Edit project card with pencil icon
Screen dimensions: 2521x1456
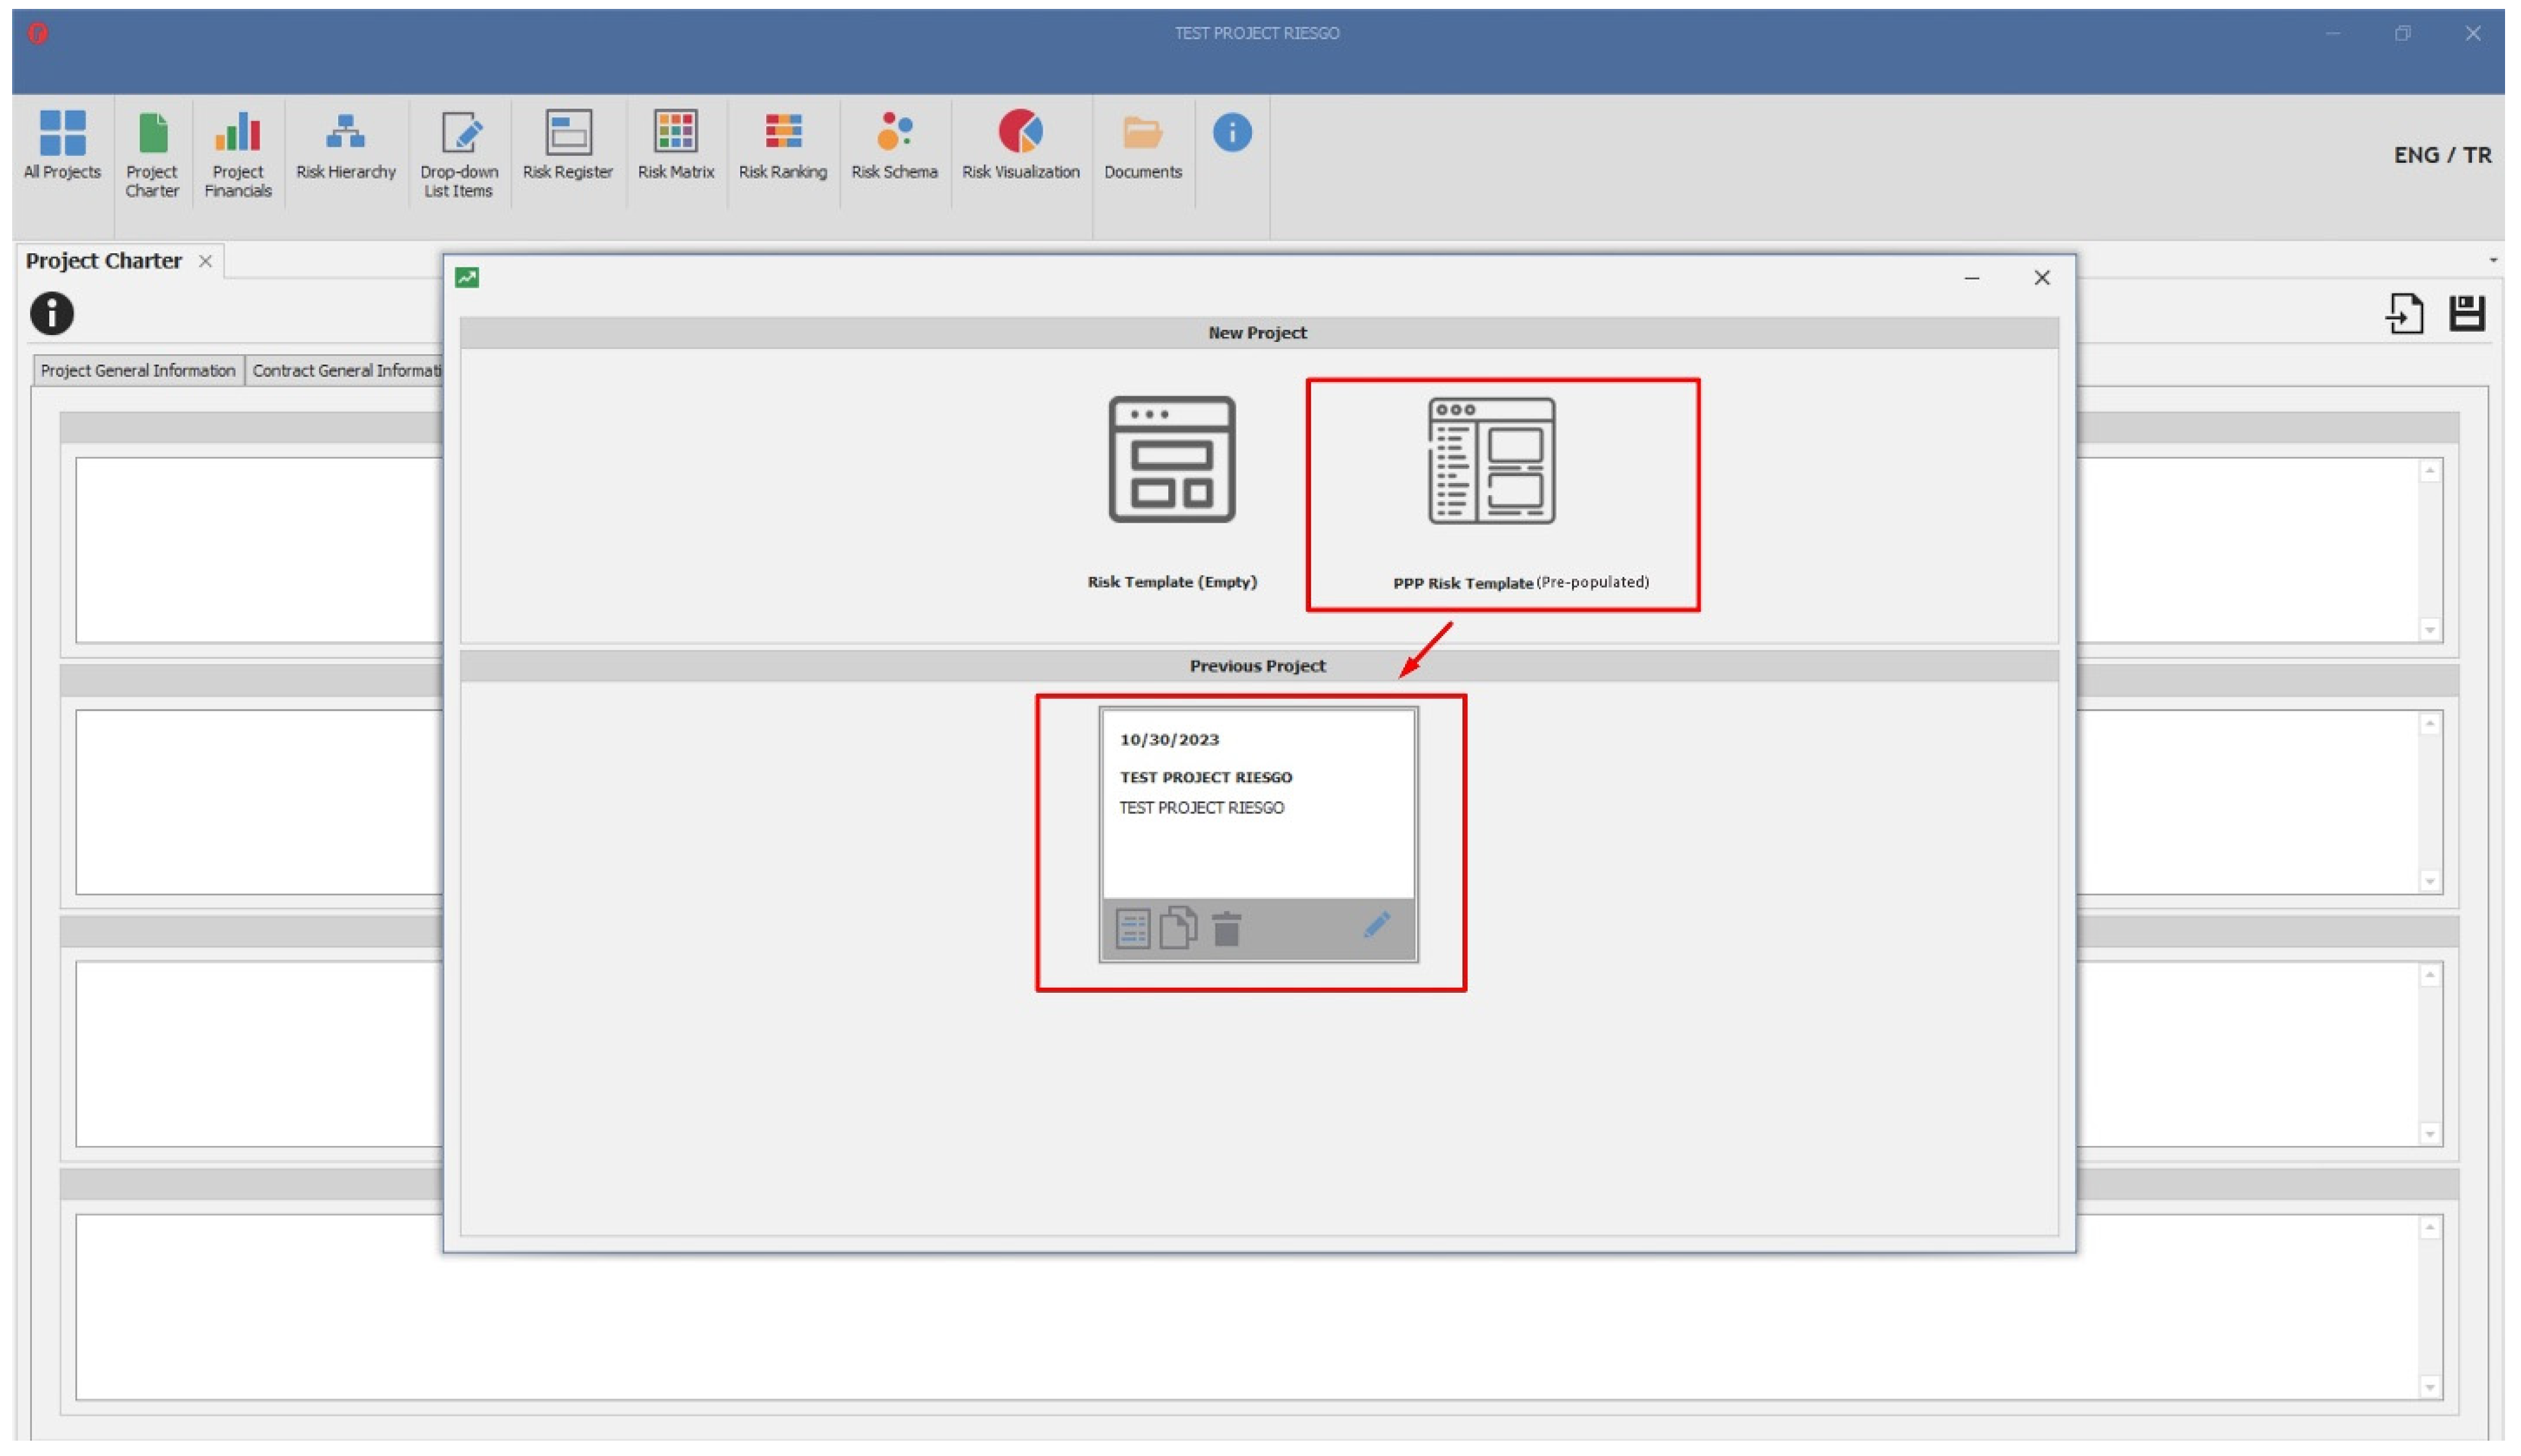1376,925
